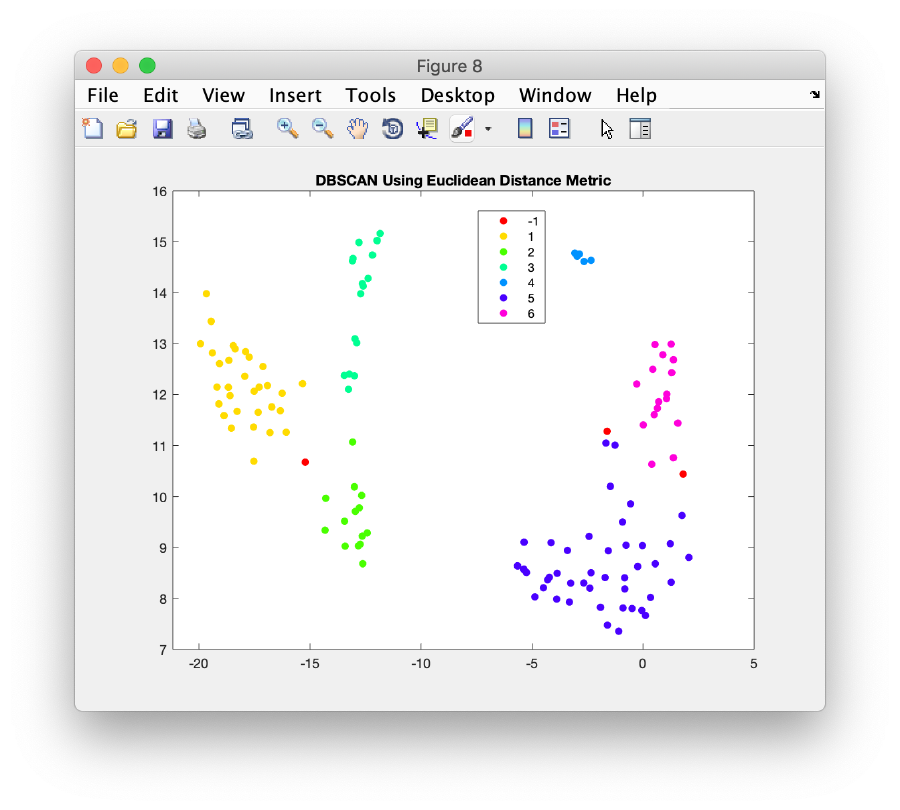900x810 pixels.
Task: Click the plot title DBSCAN Using Euclidean Distance Metric
Action: pyautogui.click(x=463, y=181)
